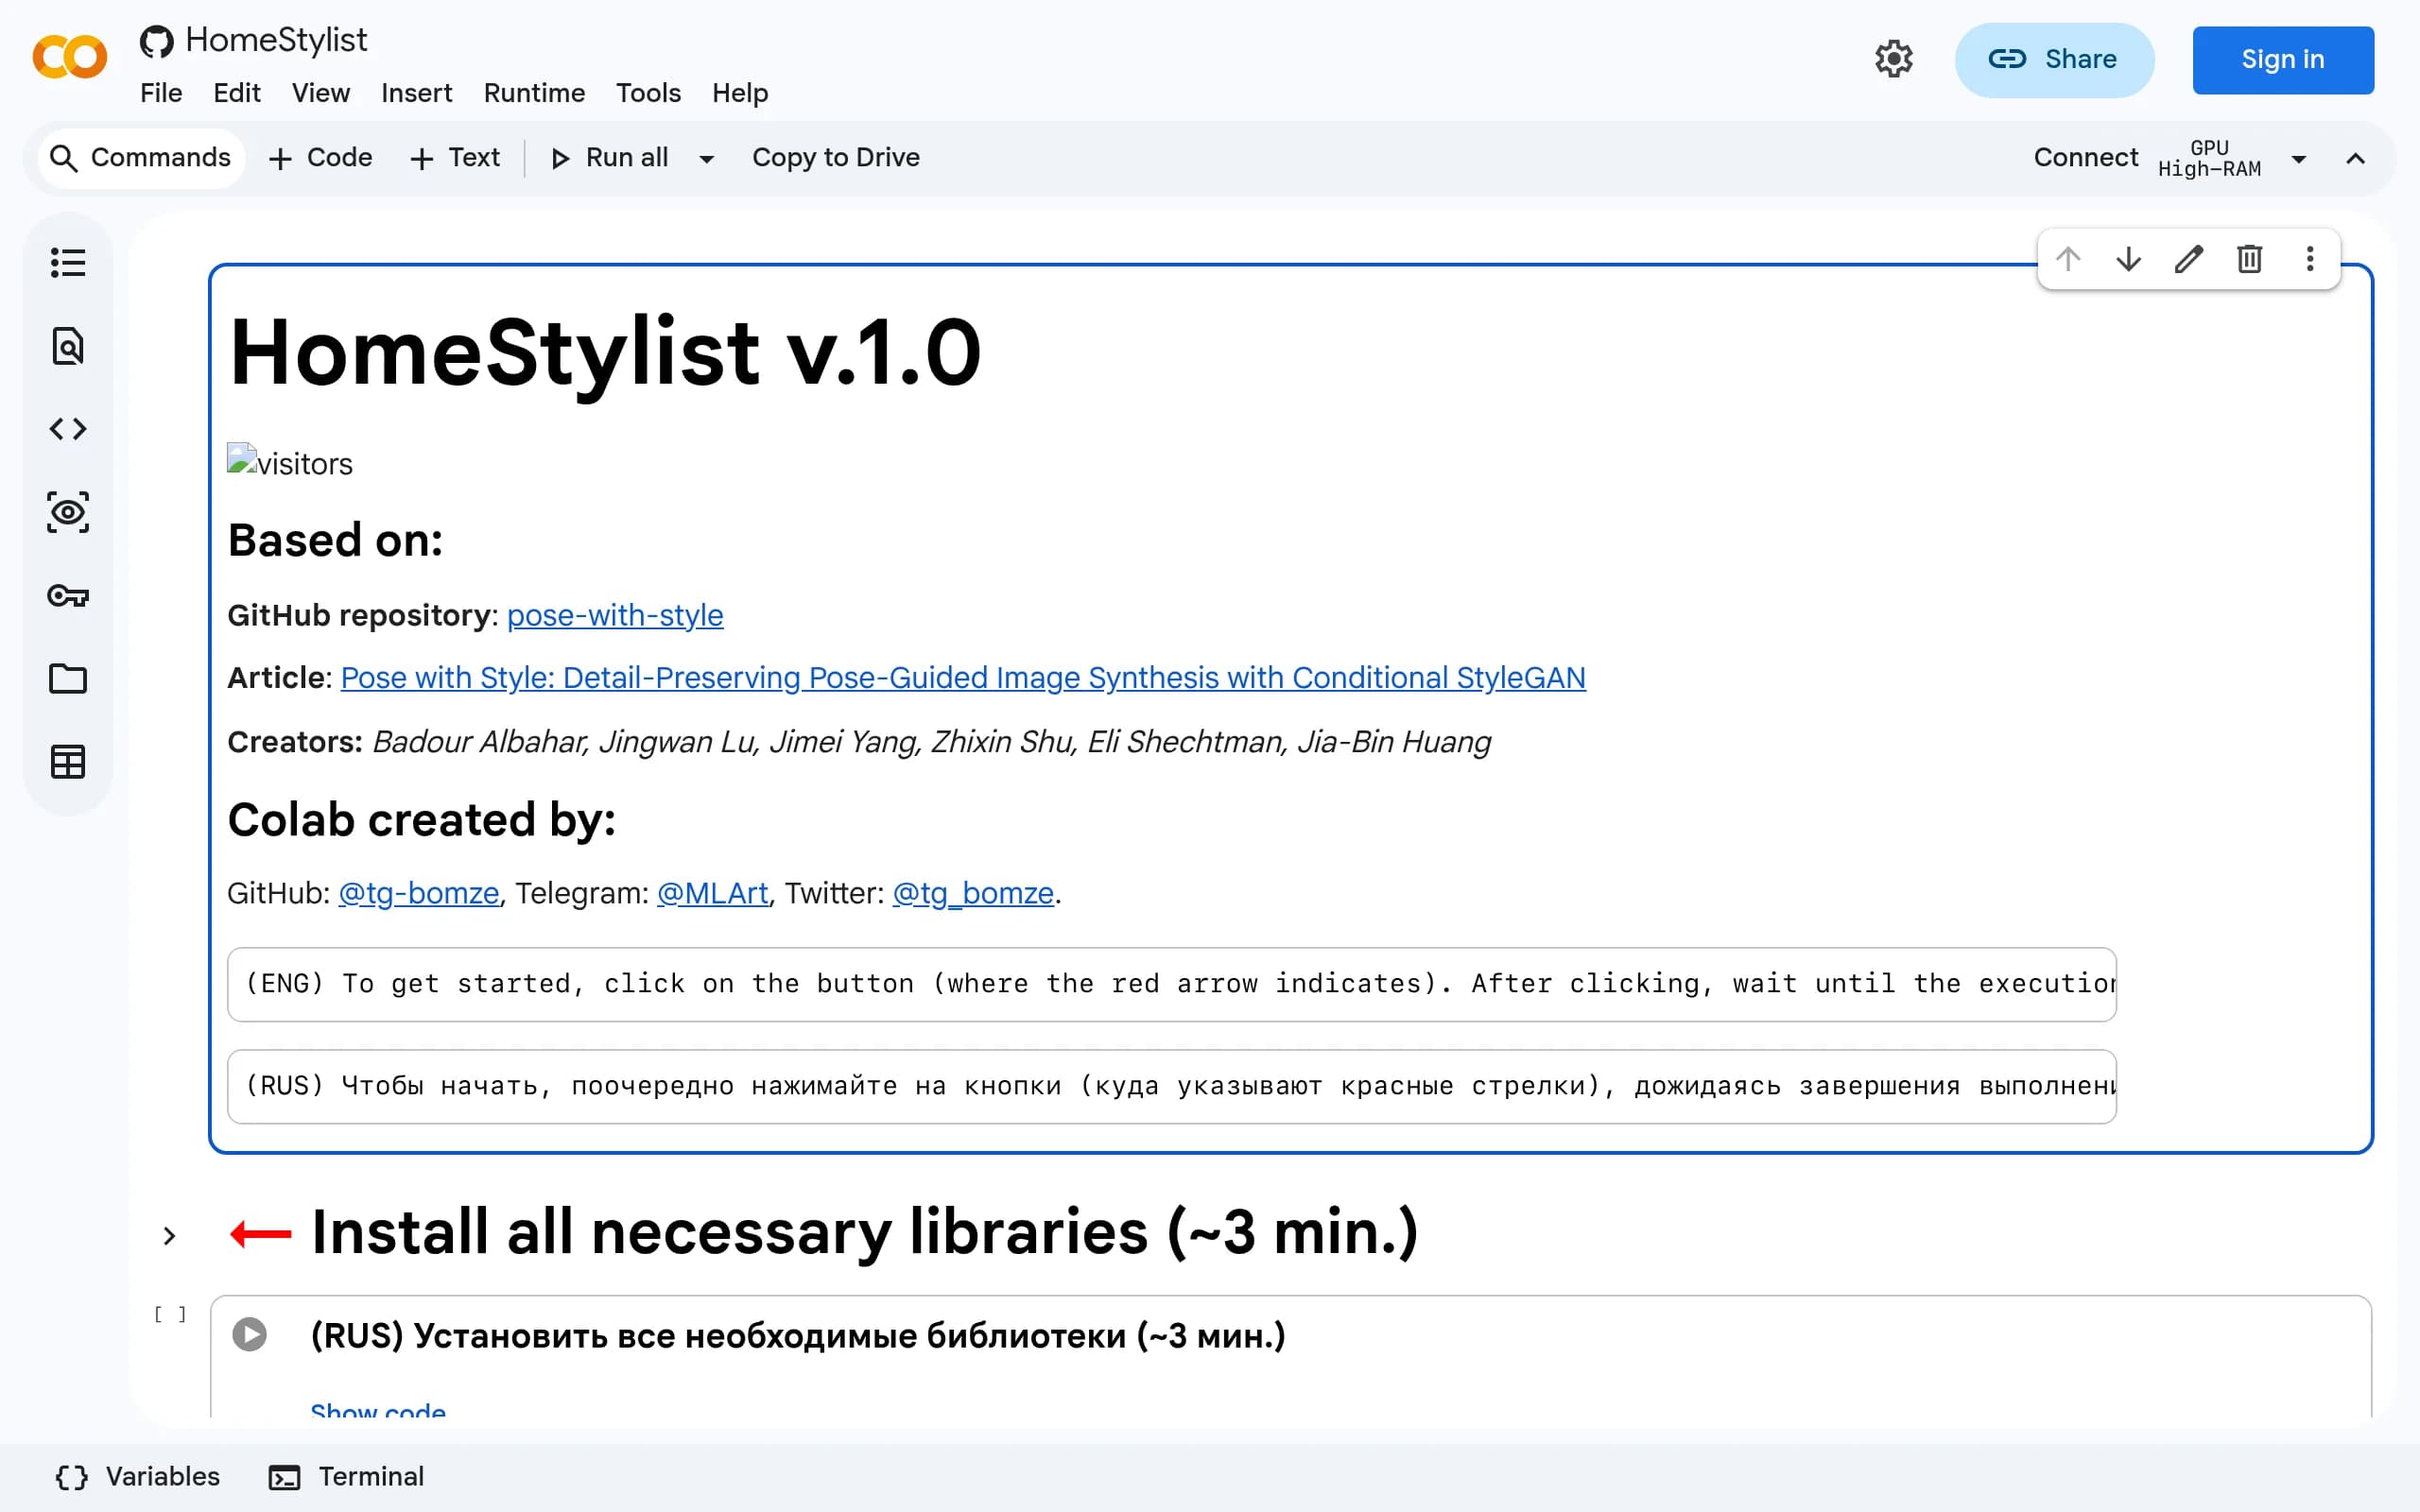Open the runtime connection options dropdown arrow
This screenshot has height=1512, width=2420.
(2299, 159)
